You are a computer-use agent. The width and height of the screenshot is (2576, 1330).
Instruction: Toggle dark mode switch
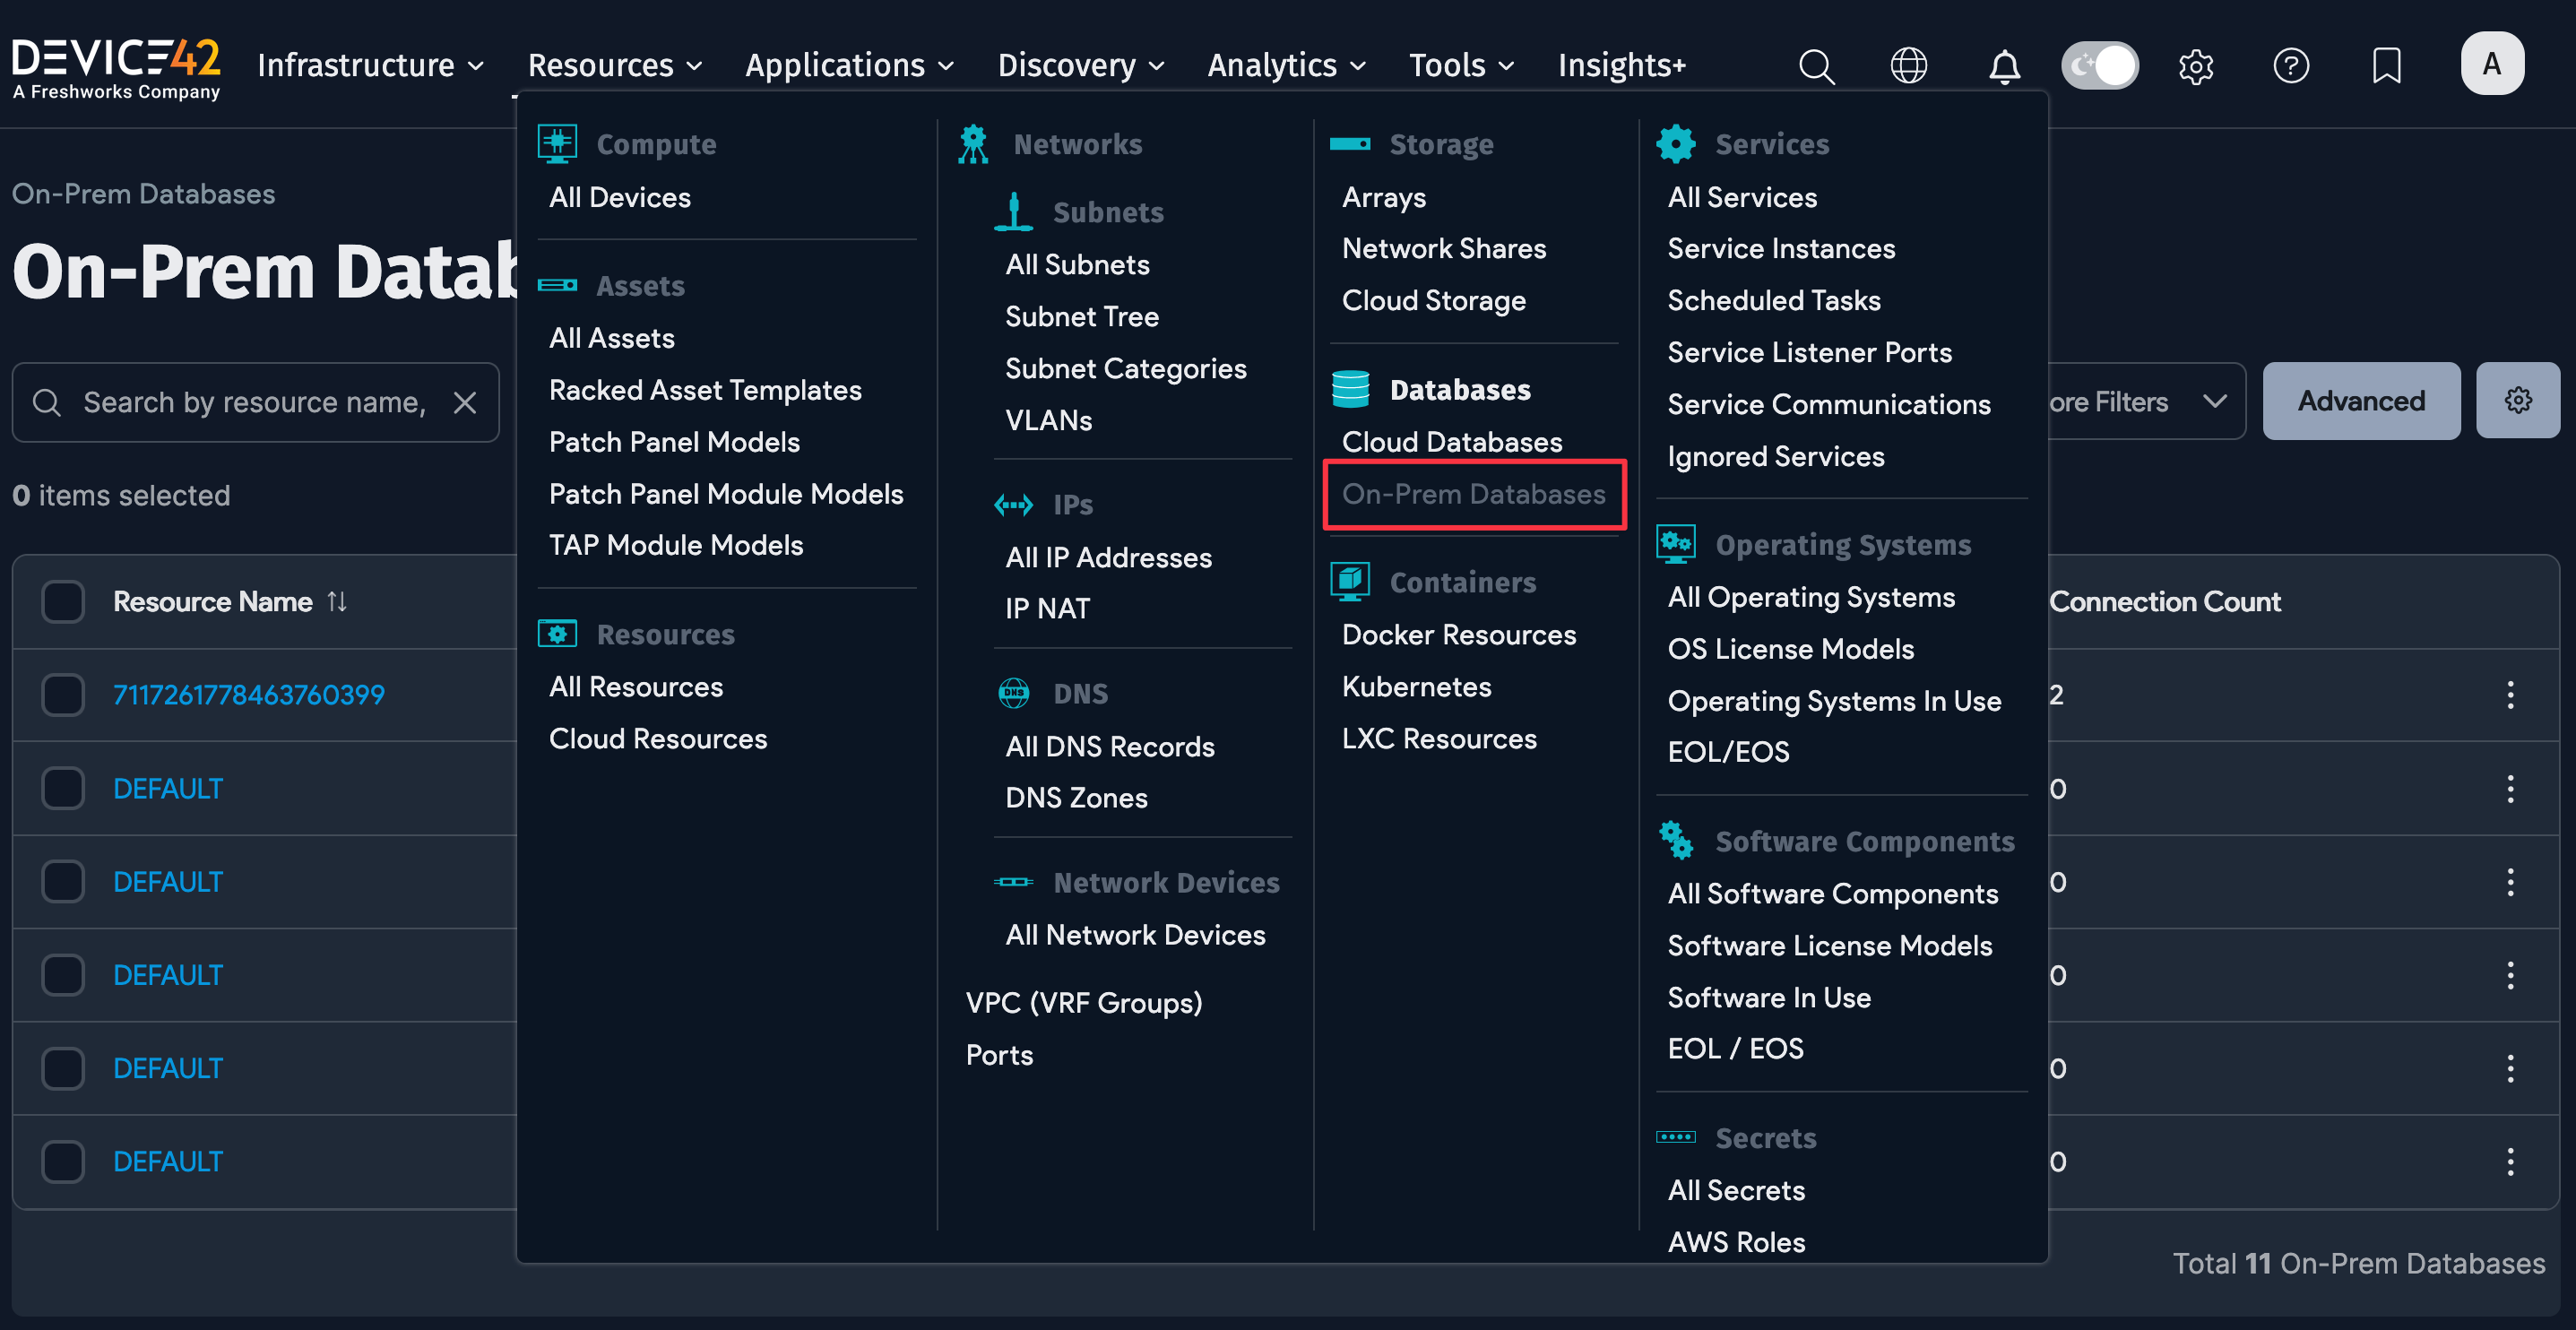pyautogui.click(x=2100, y=64)
